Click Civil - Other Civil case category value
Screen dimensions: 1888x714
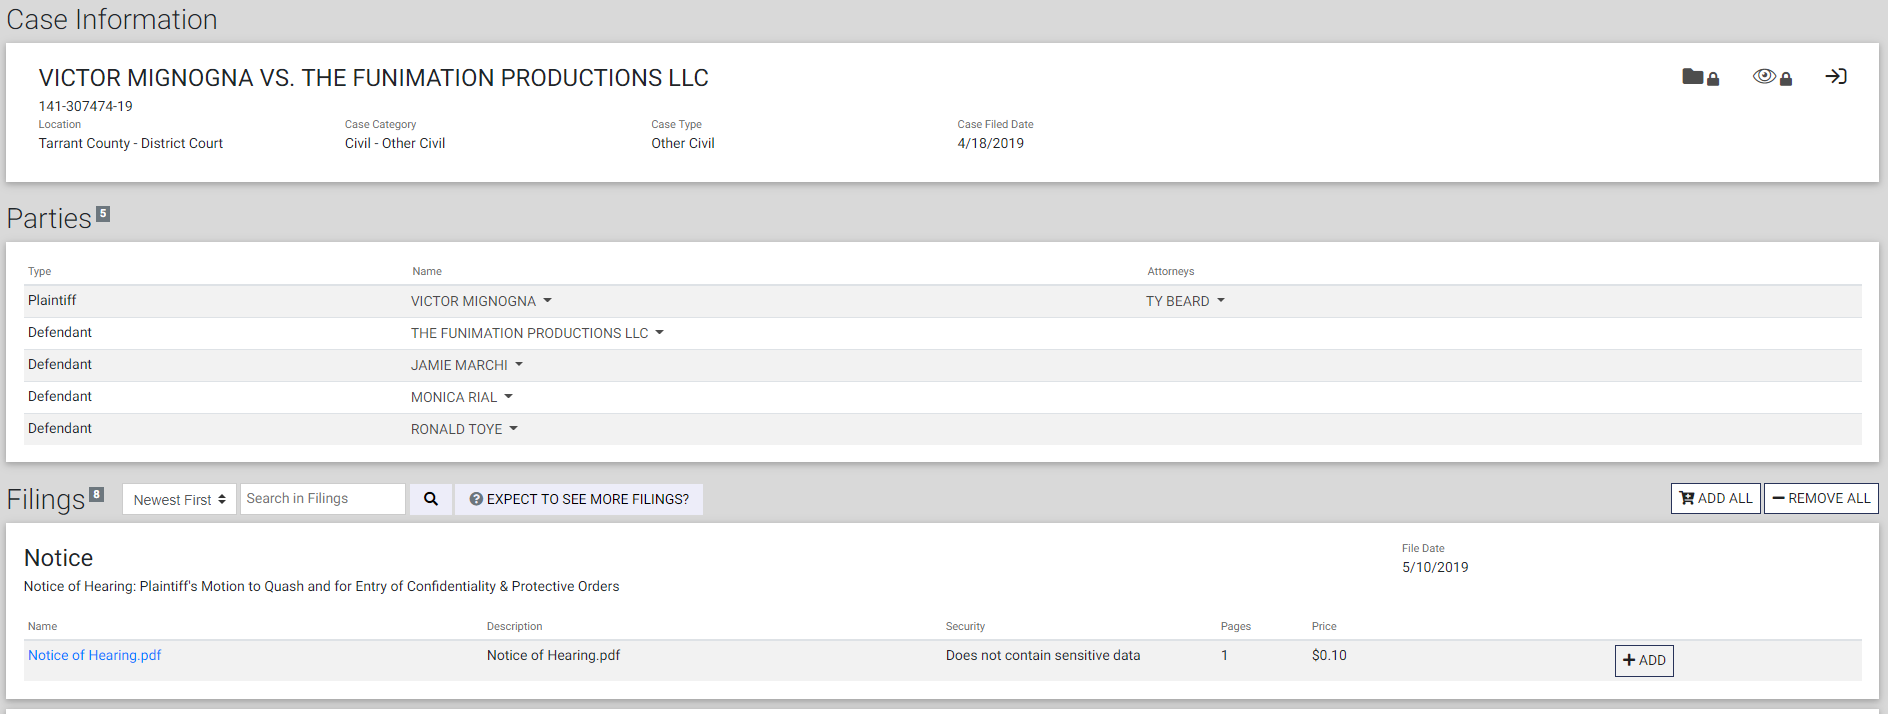tap(395, 143)
